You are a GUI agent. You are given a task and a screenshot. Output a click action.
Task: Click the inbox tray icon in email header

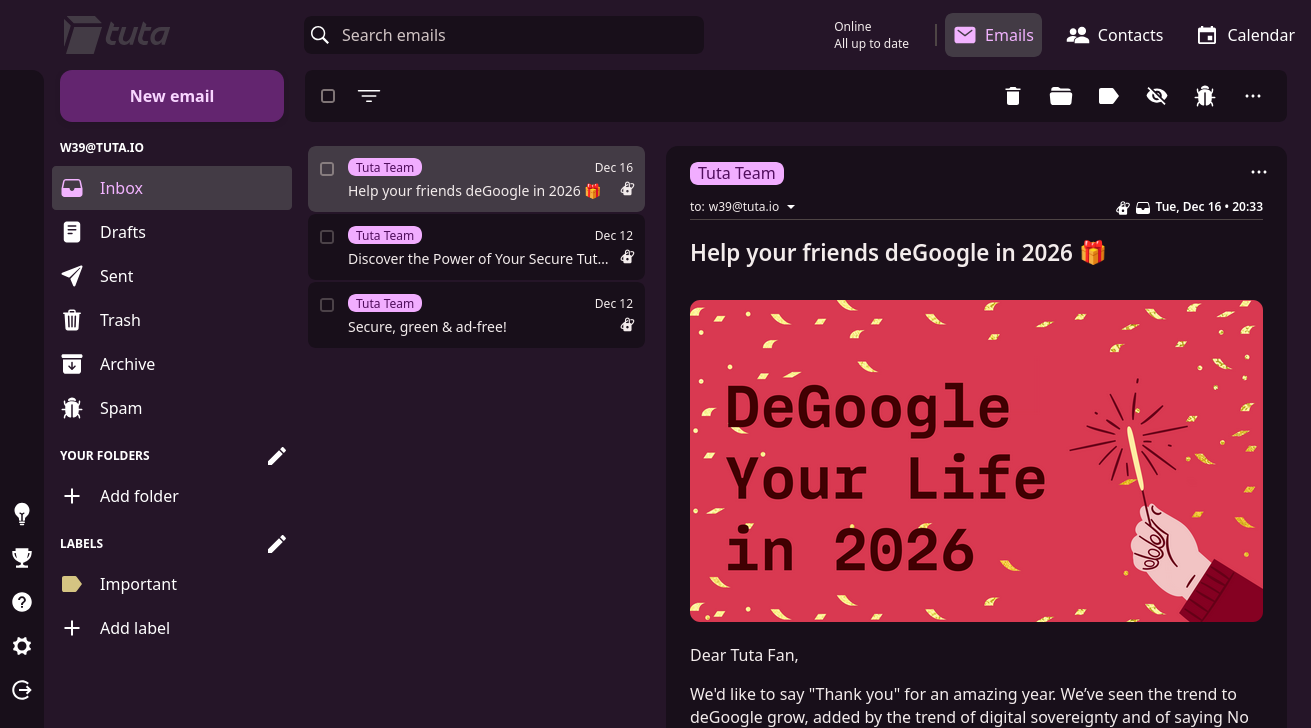point(1143,208)
